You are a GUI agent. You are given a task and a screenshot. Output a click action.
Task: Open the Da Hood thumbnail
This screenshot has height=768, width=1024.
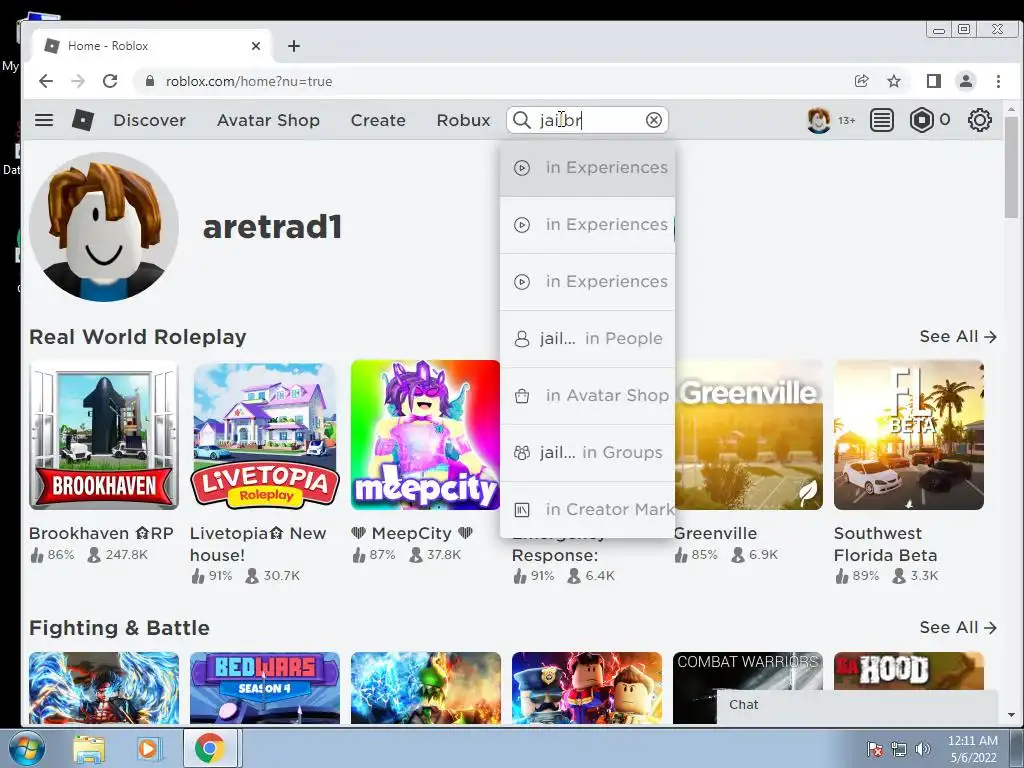click(908, 671)
